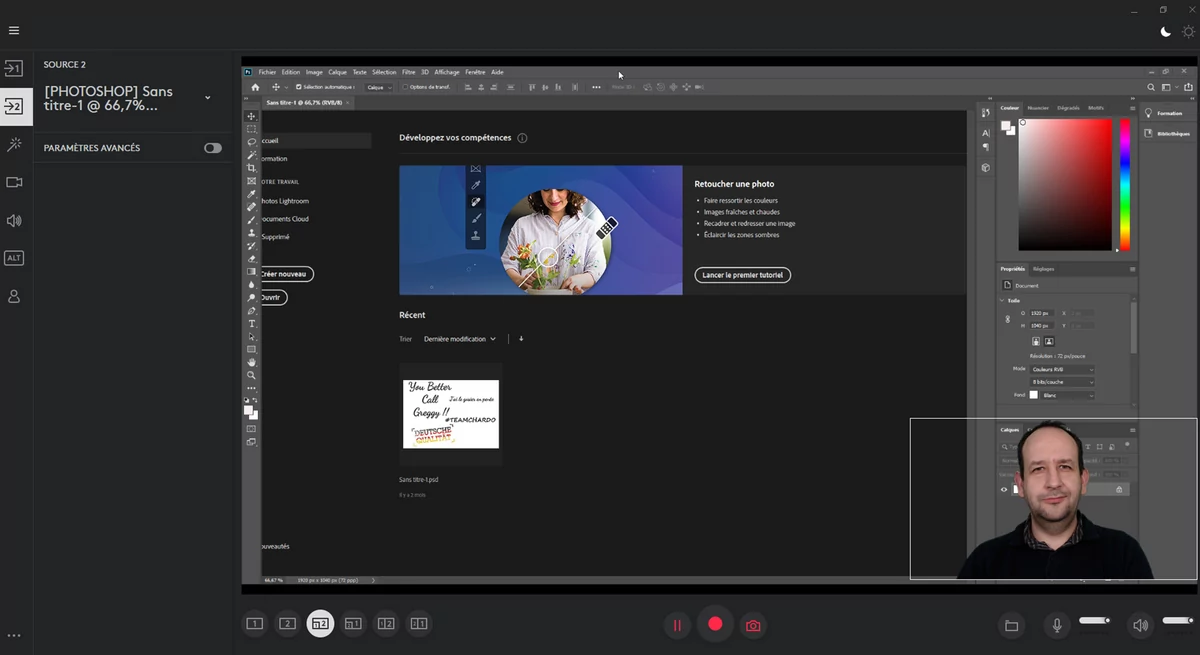The image size is (1200, 655).
Task: Open the user account sidebar icon
Action: pos(14,297)
